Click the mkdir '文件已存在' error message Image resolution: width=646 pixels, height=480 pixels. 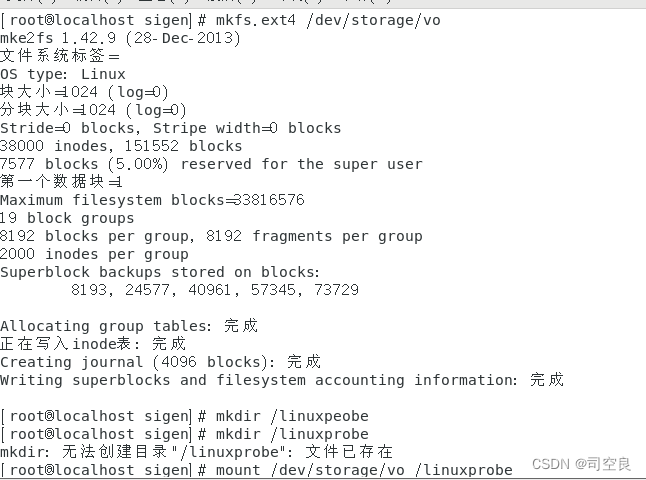(349, 452)
